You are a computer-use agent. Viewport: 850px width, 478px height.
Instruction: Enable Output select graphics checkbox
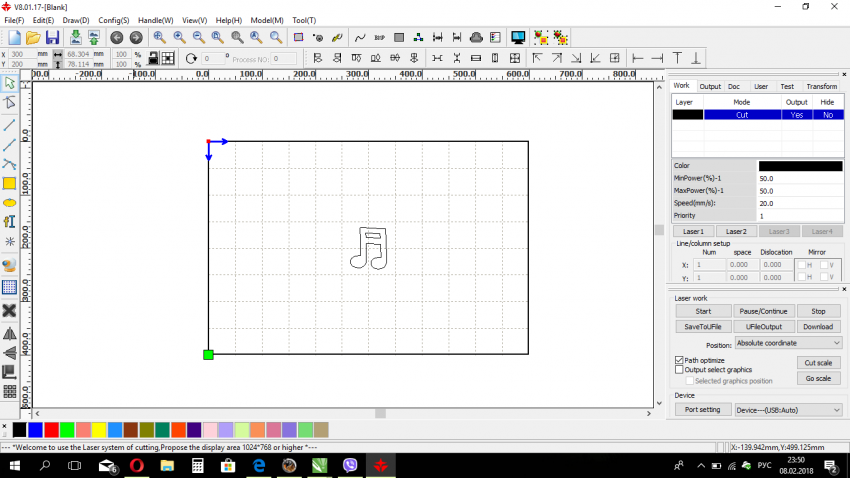[680, 370]
